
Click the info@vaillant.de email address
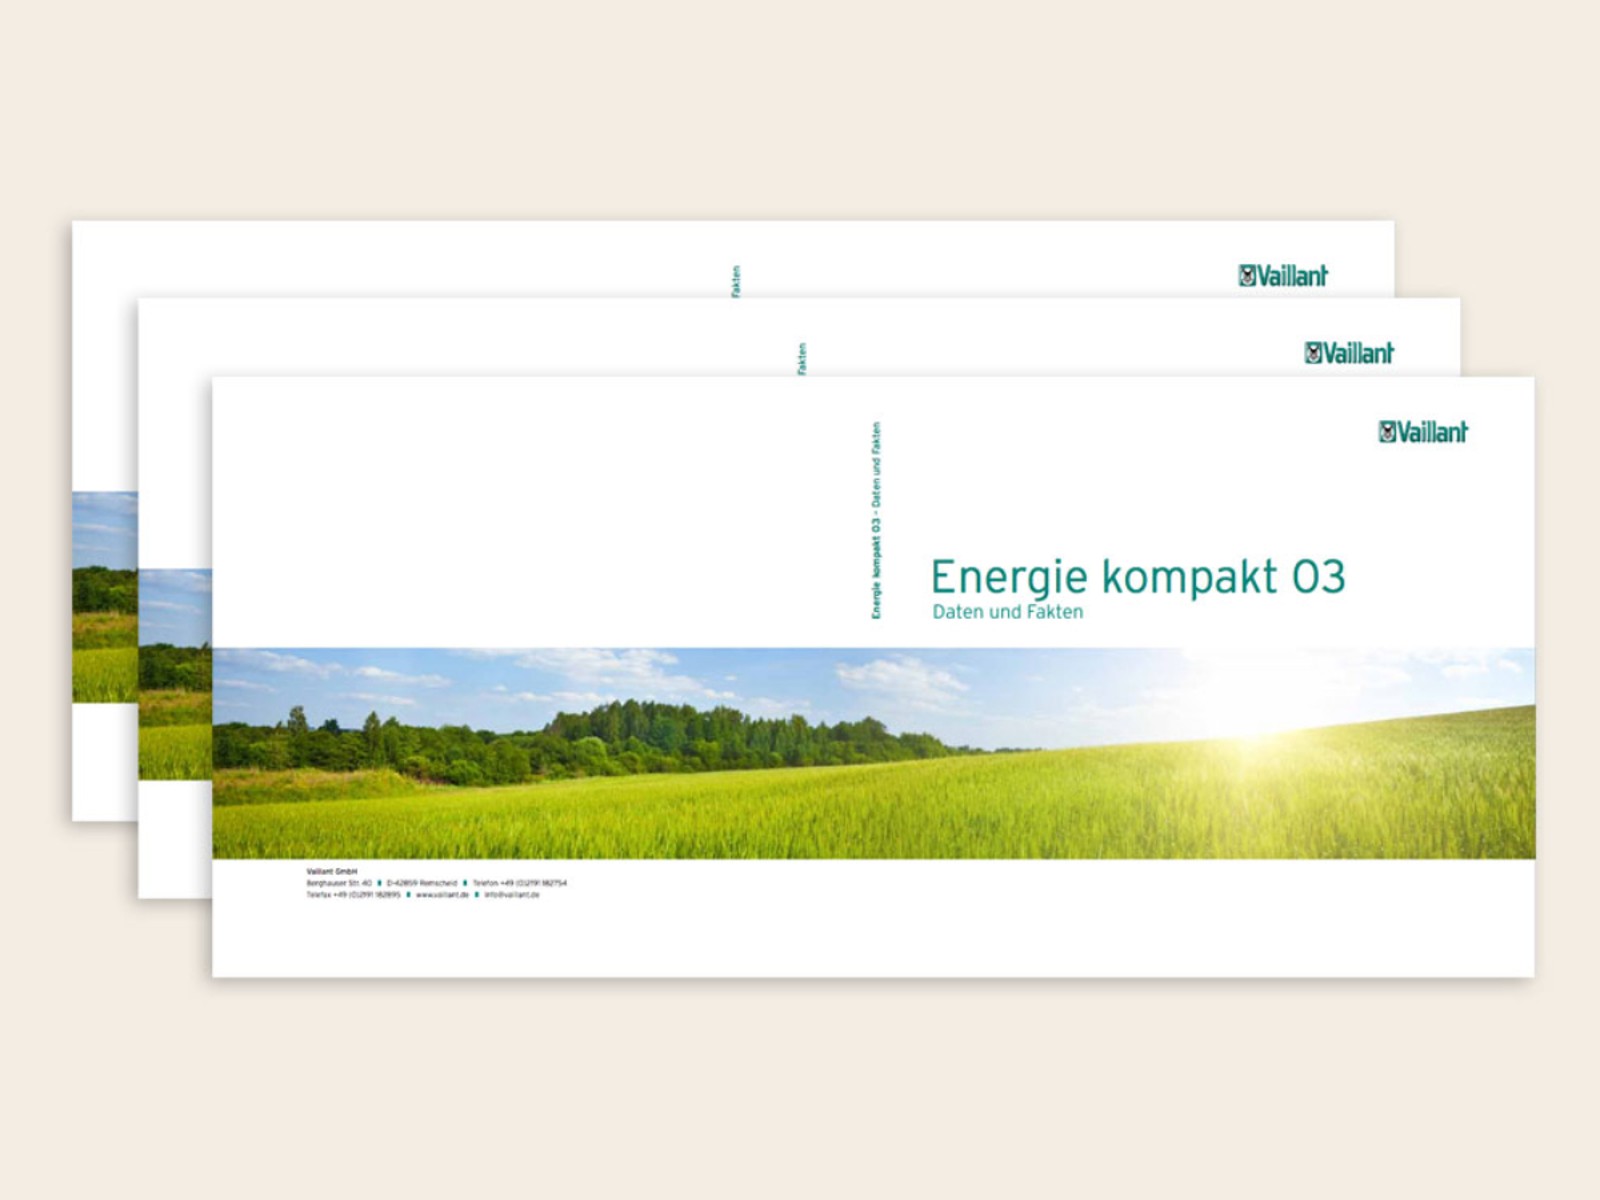coord(511,895)
